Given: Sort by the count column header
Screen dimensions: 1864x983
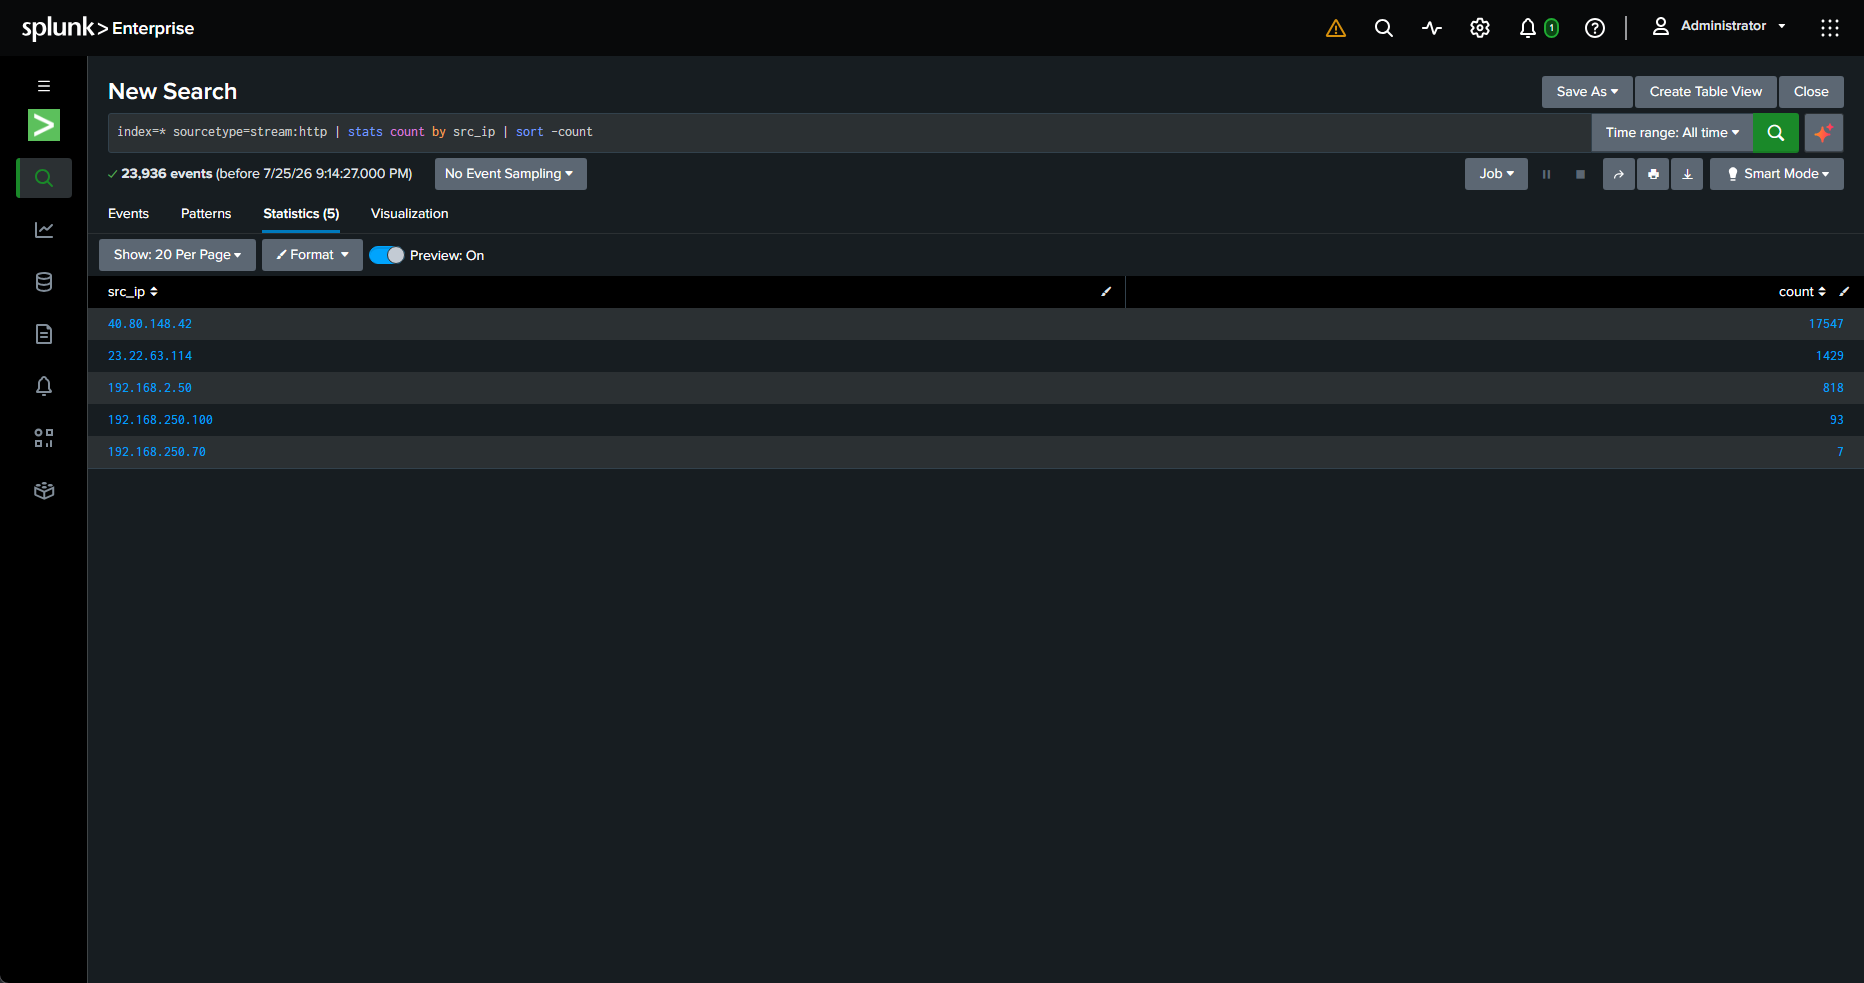Looking at the screenshot, I should click(x=1802, y=292).
